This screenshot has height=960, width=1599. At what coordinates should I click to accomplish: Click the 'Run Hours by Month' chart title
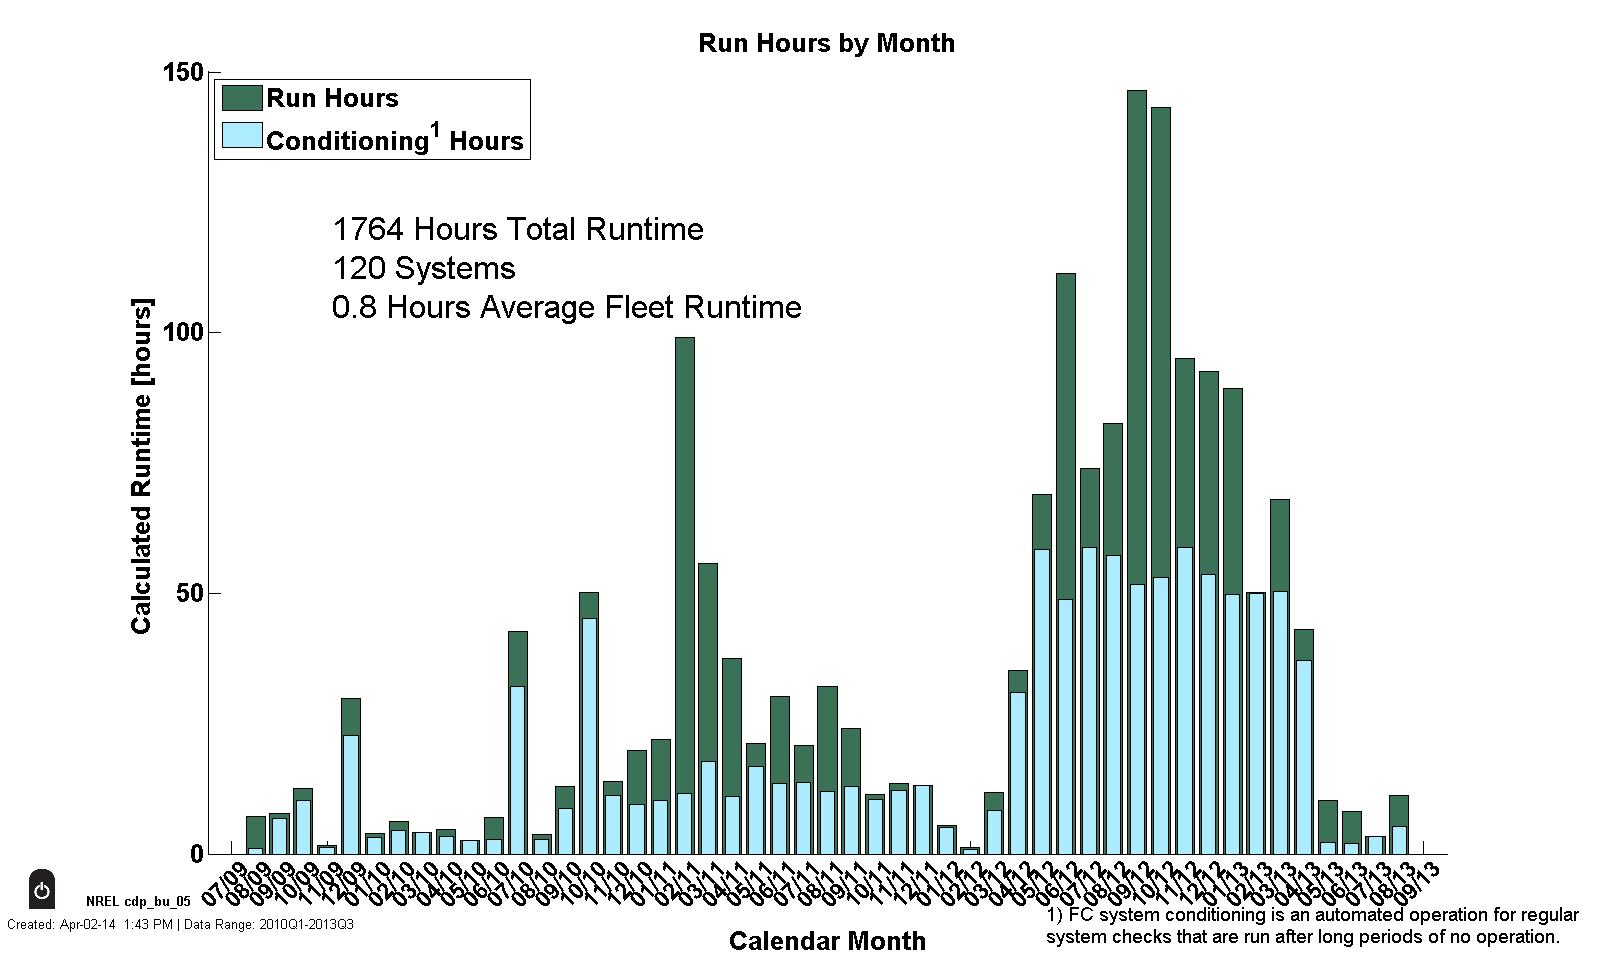[x=826, y=43]
